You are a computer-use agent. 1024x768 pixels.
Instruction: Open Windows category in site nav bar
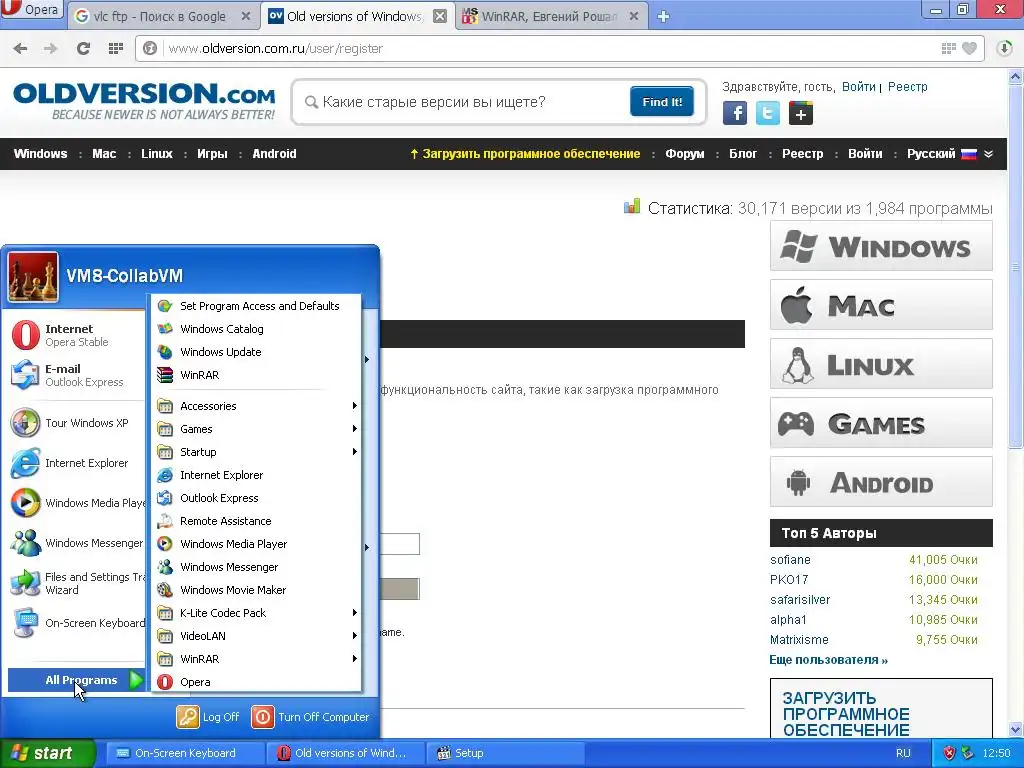40,154
